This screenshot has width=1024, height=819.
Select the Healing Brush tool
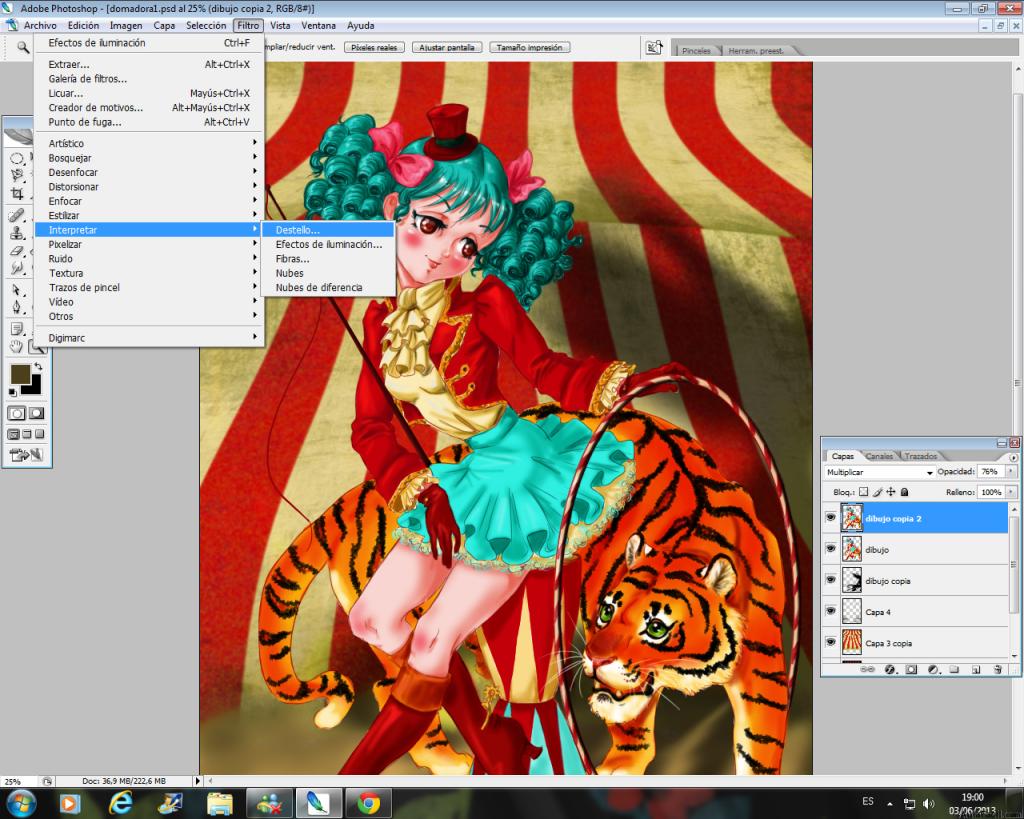(16, 216)
